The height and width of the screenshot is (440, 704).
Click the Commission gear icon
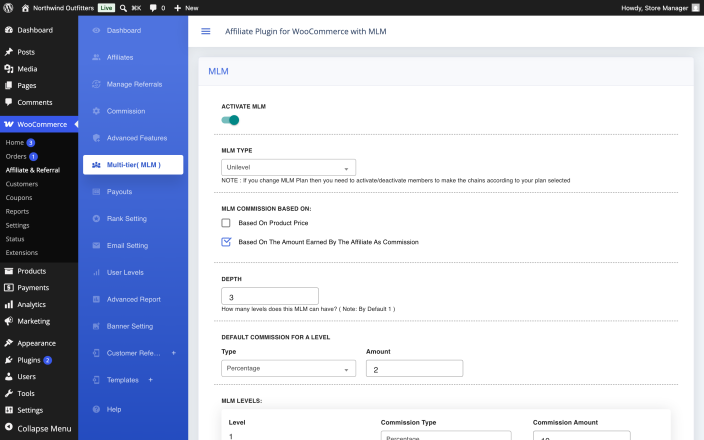click(x=96, y=111)
